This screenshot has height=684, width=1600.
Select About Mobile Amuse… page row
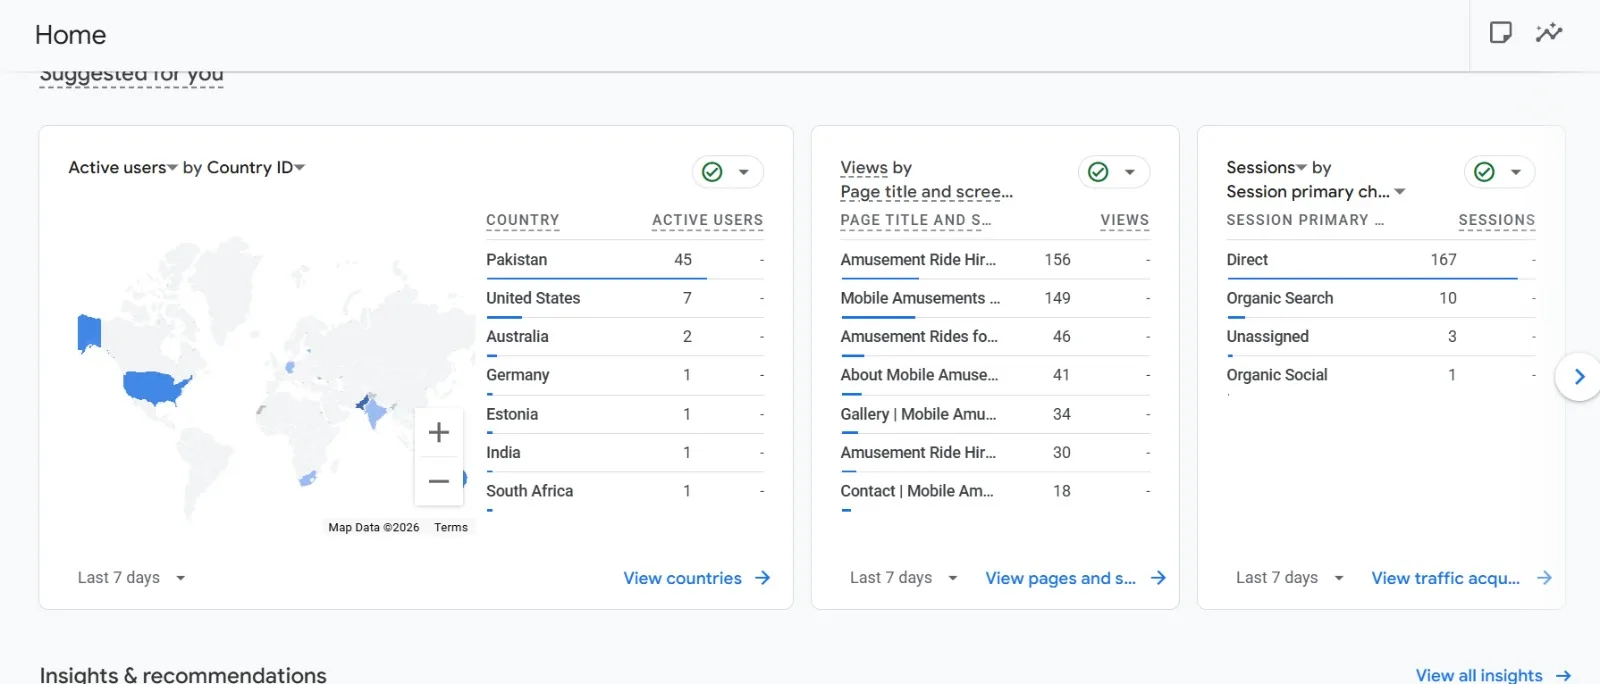click(x=995, y=375)
